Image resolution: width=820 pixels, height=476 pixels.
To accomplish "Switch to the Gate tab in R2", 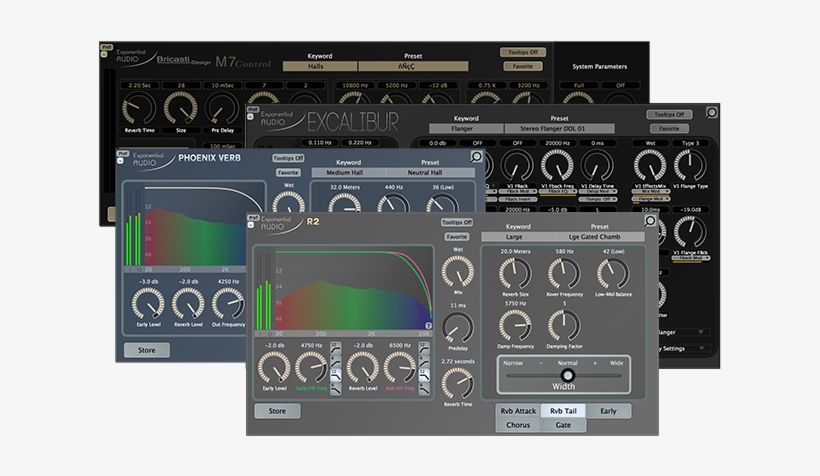I will [x=563, y=425].
